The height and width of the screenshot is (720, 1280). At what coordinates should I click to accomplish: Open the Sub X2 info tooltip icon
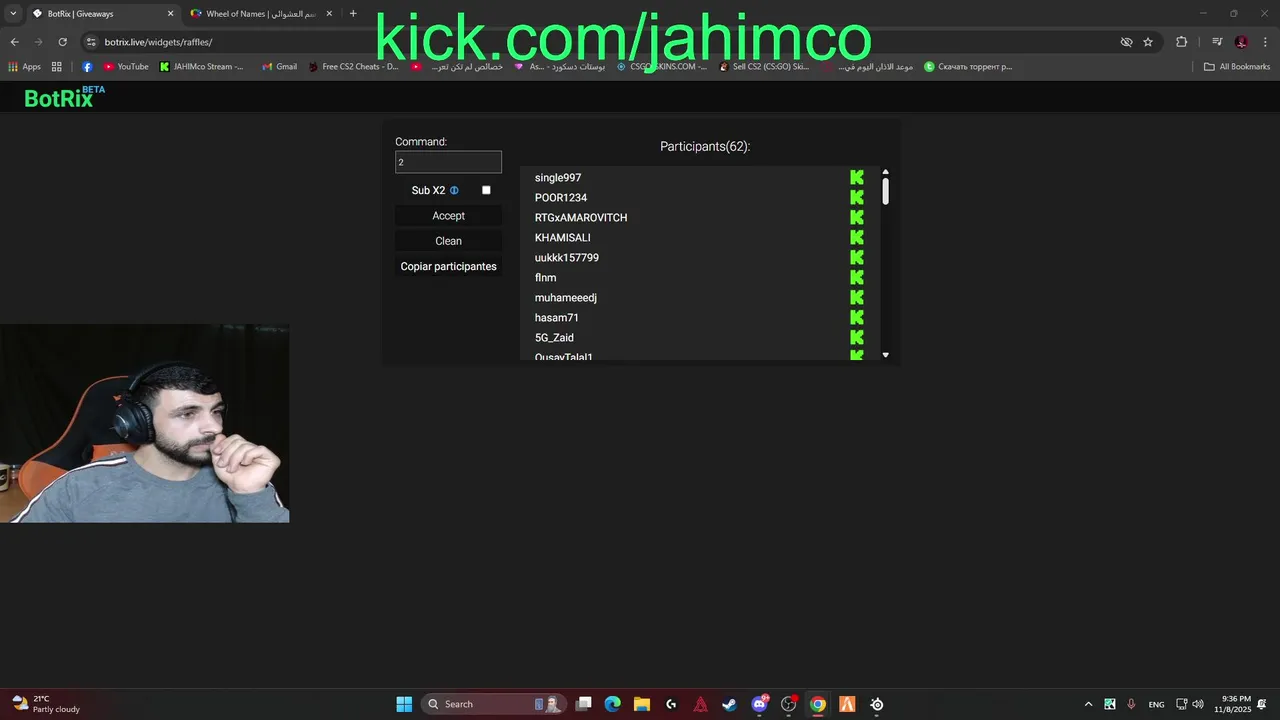[x=454, y=190]
